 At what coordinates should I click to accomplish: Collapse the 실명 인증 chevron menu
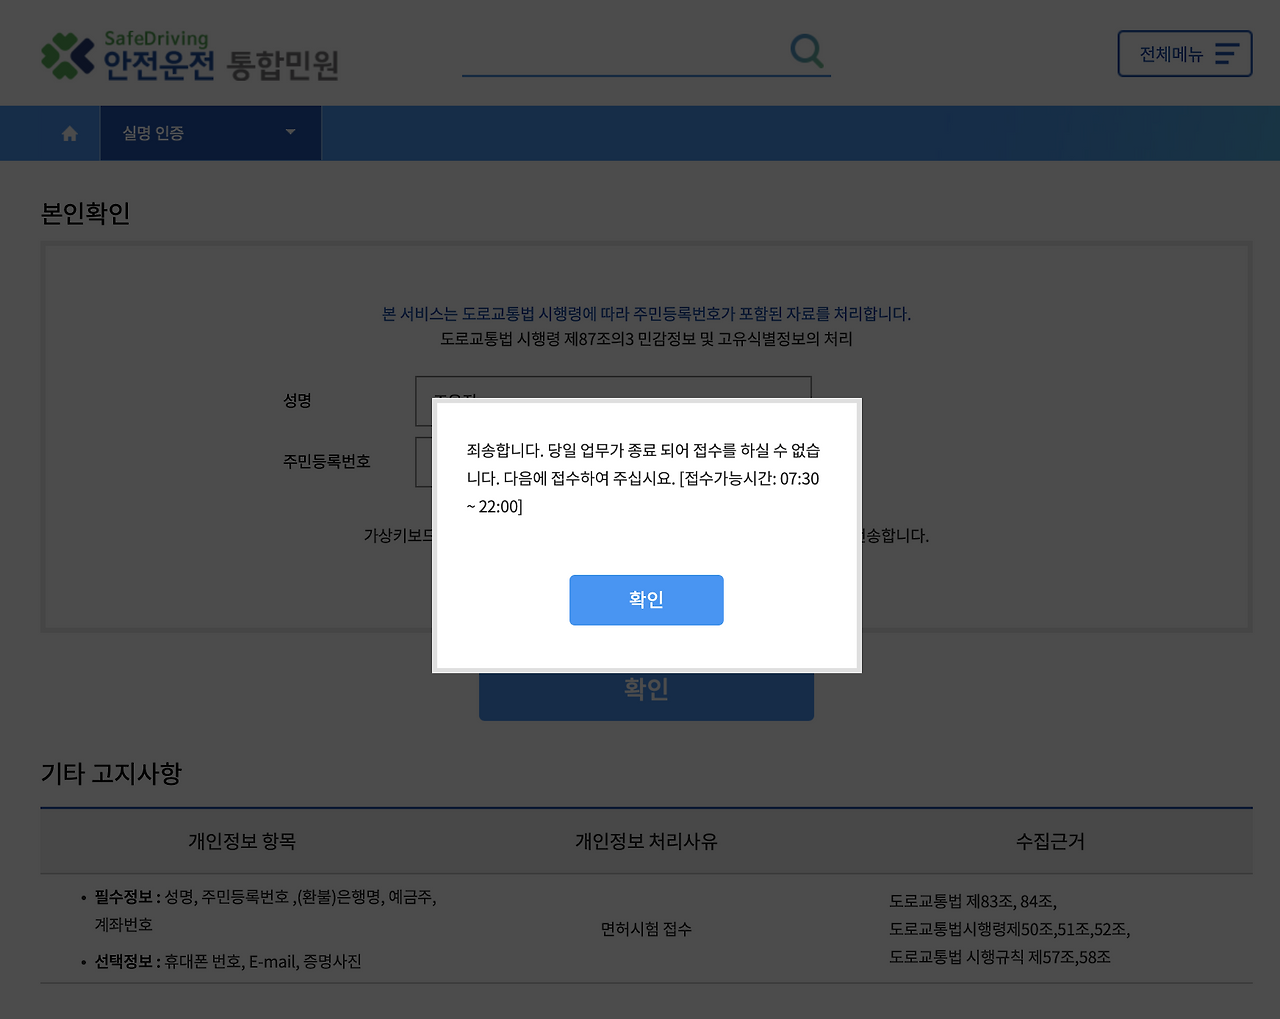(290, 132)
